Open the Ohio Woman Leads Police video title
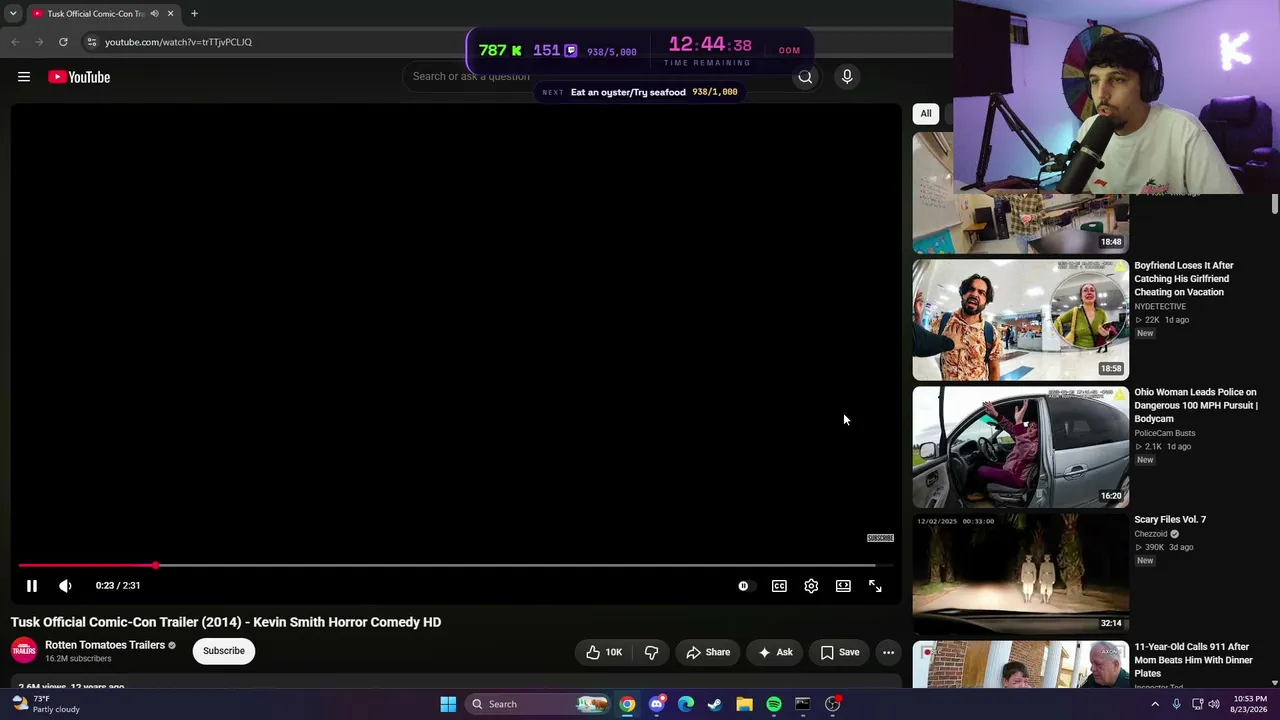 [1196, 405]
